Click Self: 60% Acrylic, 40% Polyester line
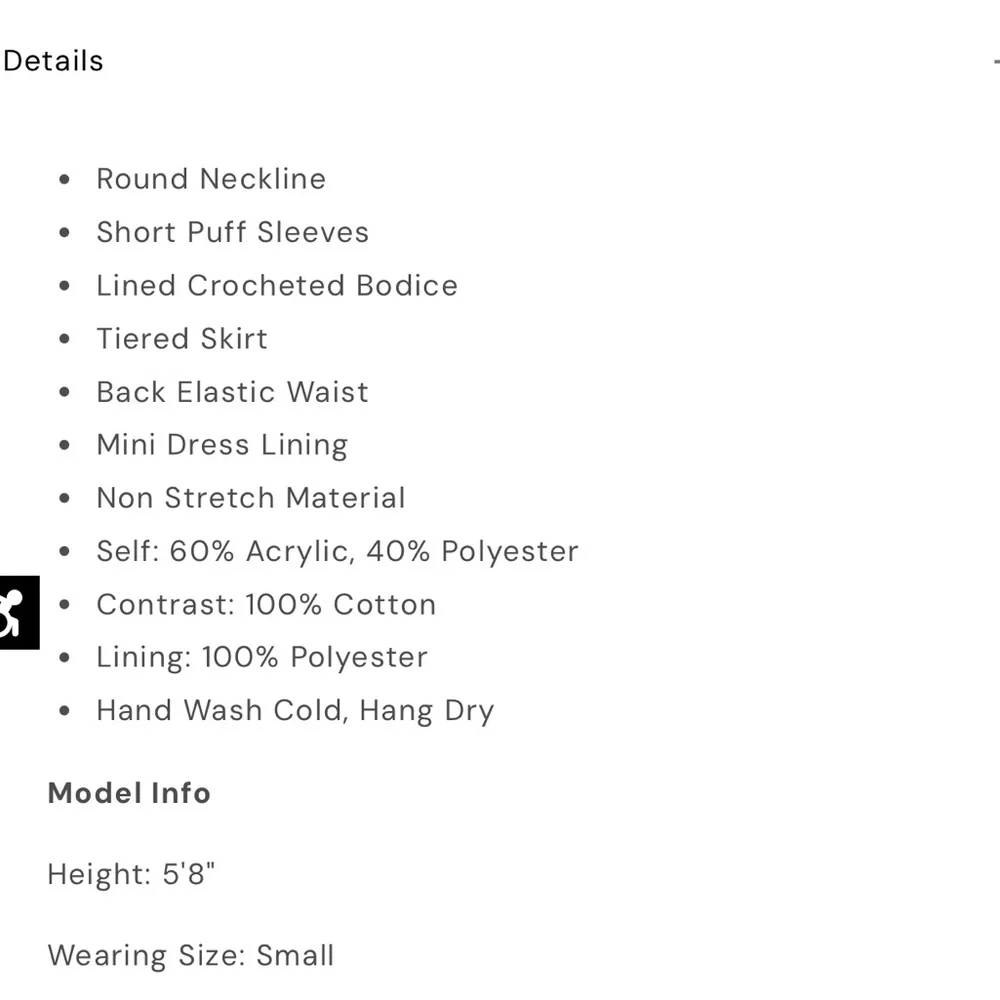The width and height of the screenshot is (1000, 1000). [337, 551]
